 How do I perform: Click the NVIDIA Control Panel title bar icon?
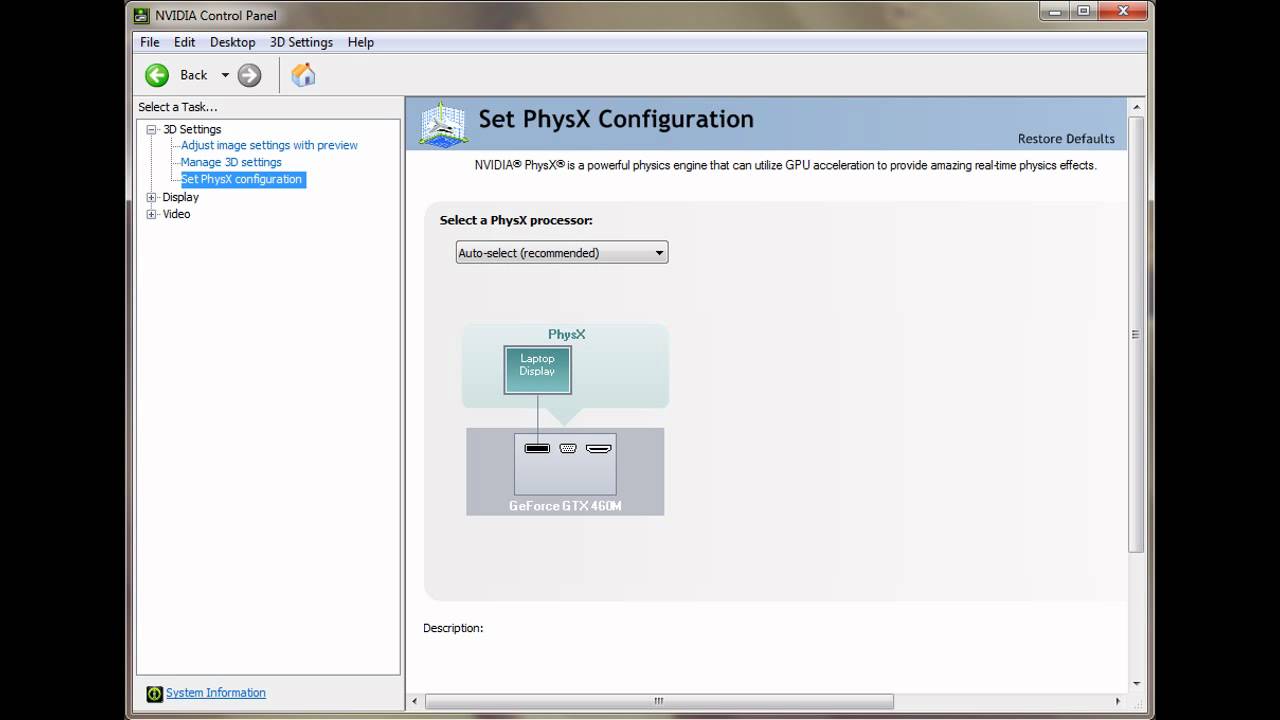click(x=142, y=15)
